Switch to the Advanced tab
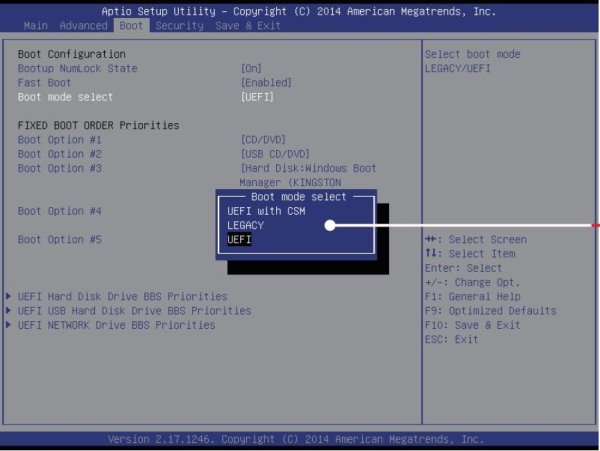The width and height of the screenshot is (600, 451). click(83, 26)
